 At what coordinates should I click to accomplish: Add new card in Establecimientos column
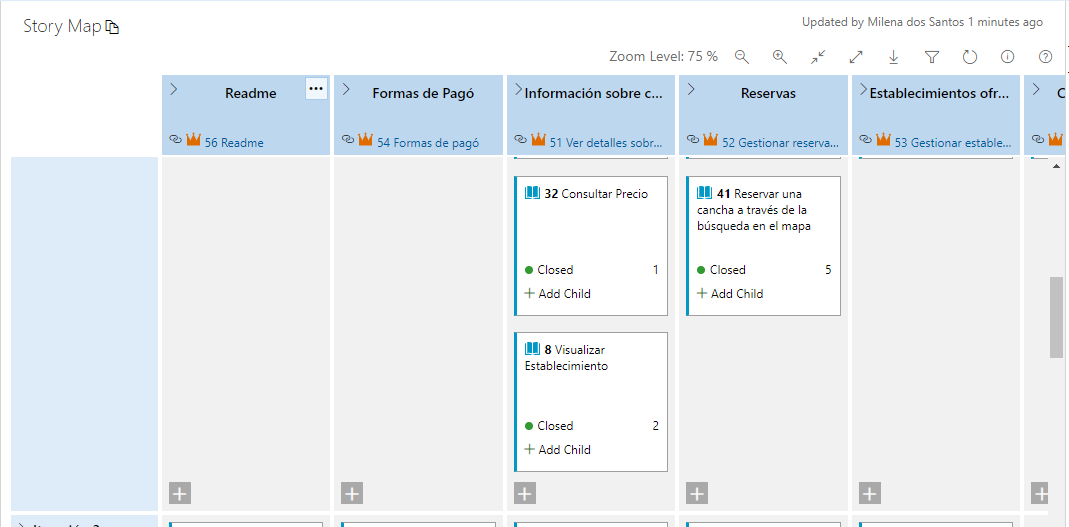point(869,494)
